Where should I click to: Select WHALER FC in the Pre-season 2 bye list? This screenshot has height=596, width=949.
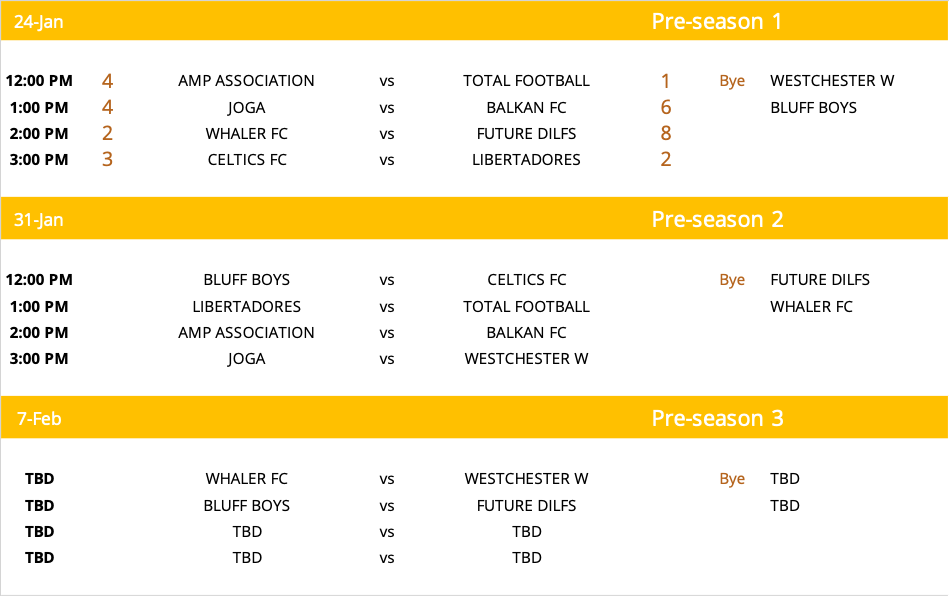[x=811, y=306]
